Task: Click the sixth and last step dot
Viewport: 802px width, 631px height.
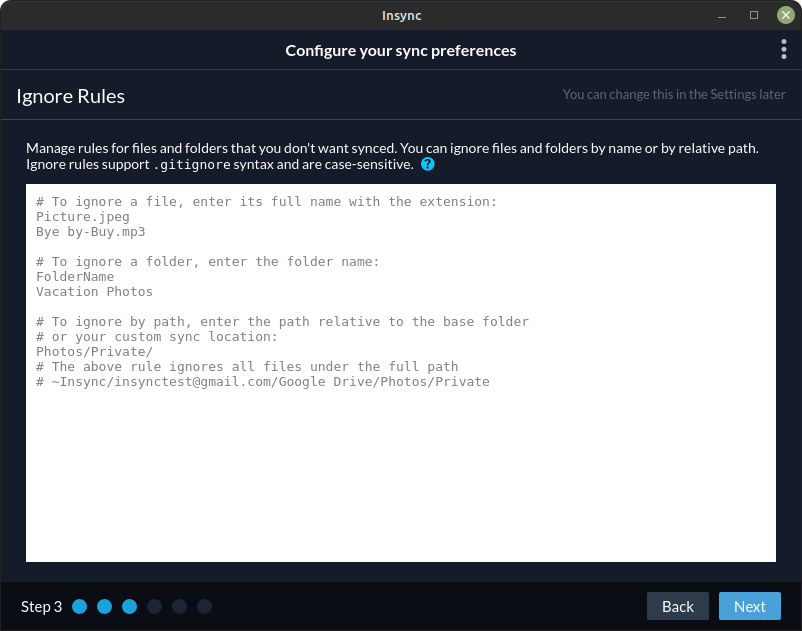Action: tap(204, 606)
